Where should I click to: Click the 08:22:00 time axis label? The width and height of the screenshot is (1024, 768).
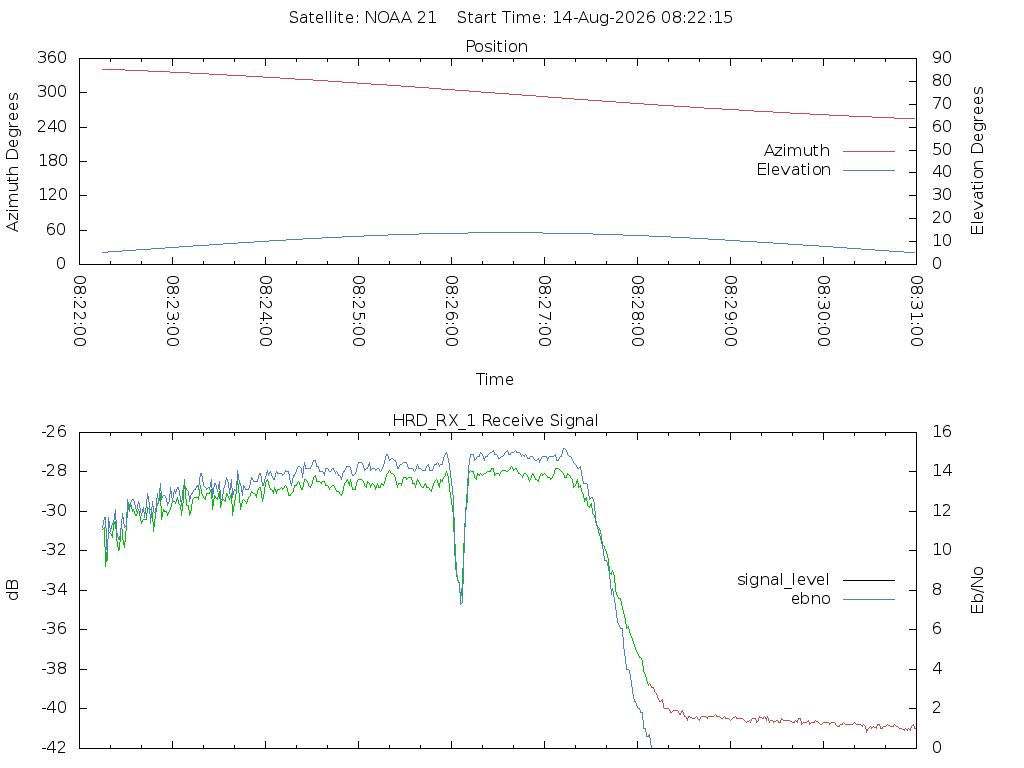coord(79,311)
